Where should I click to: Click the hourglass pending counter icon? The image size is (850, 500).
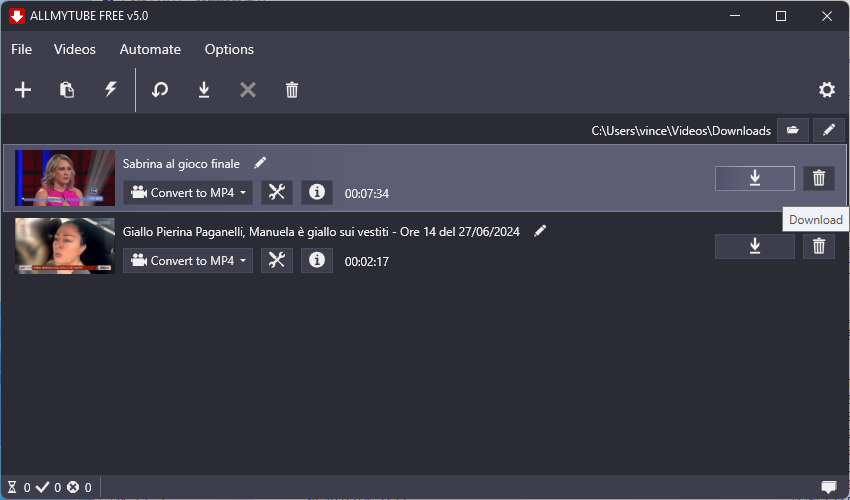tap(12, 488)
